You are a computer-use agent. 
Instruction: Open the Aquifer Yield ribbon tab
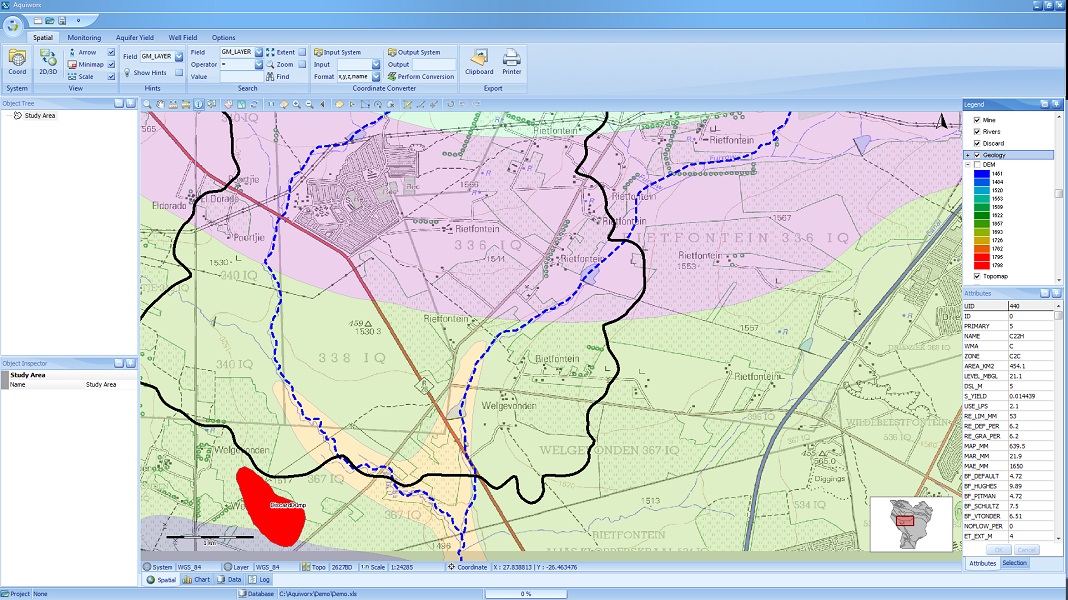pyautogui.click(x=133, y=37)
